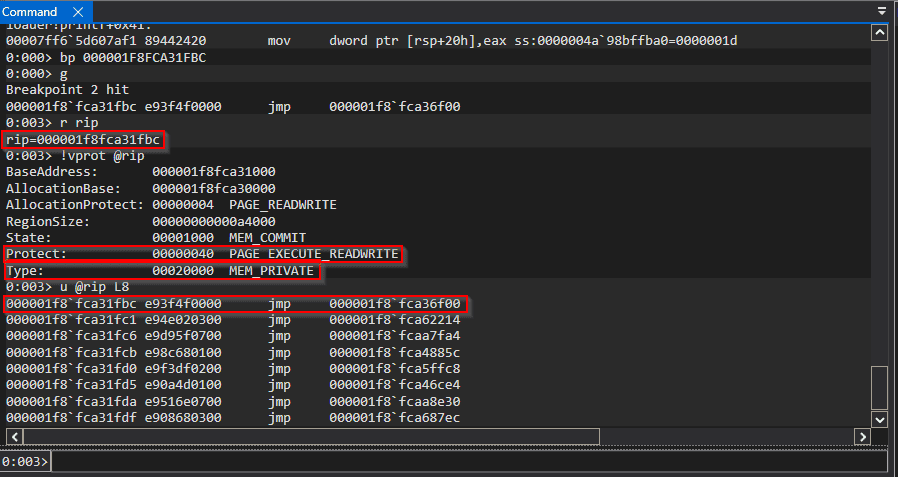Click the 0:003> prompt label
Viewport: 898px width, 477px height.
[25, 462]
